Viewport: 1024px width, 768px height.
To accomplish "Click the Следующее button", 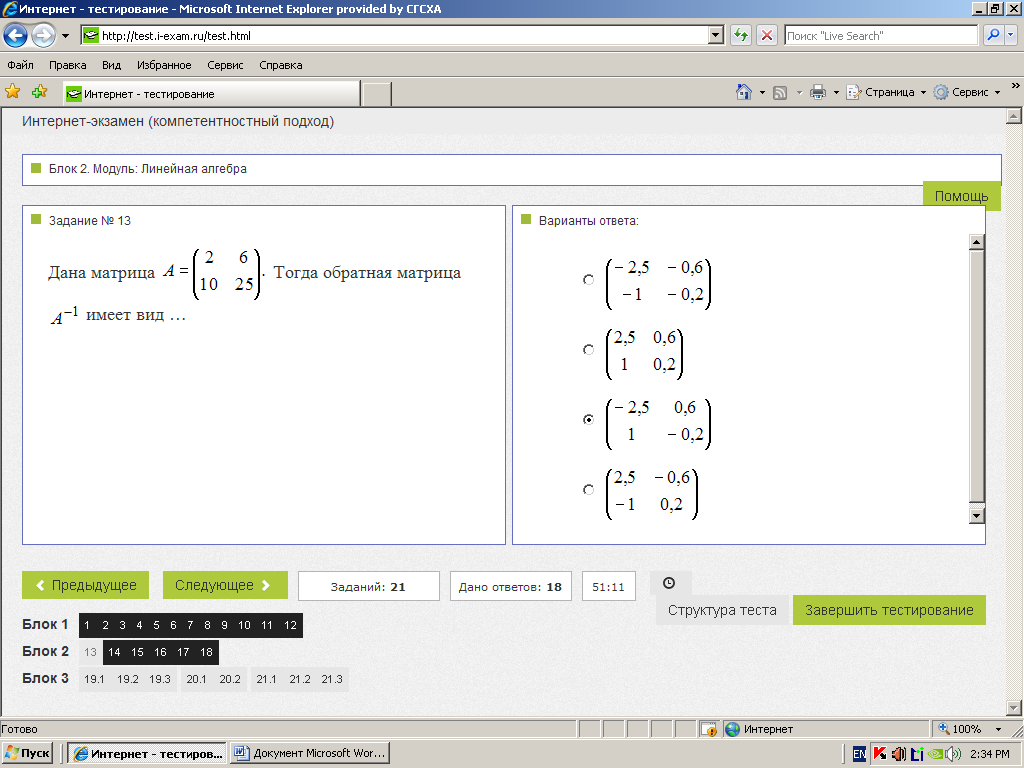I will click(225, 585).
